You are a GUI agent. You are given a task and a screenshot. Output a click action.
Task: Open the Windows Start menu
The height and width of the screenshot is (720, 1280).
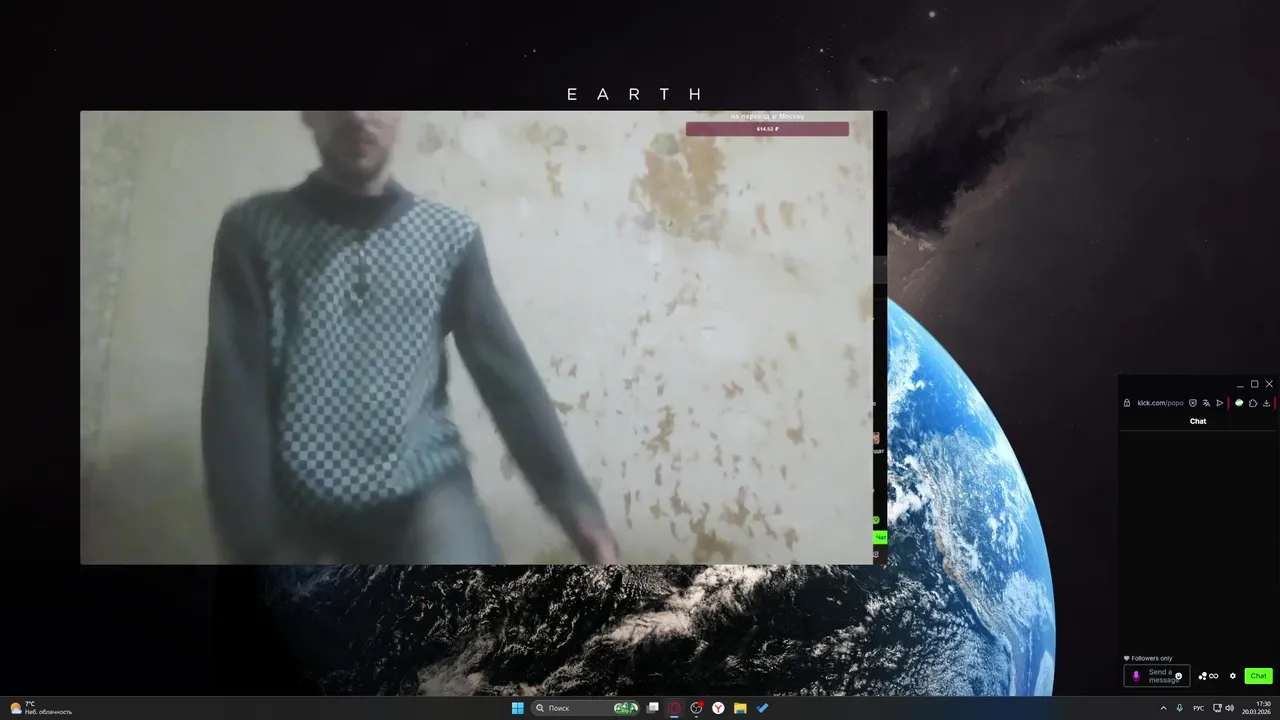coord(518,708)
